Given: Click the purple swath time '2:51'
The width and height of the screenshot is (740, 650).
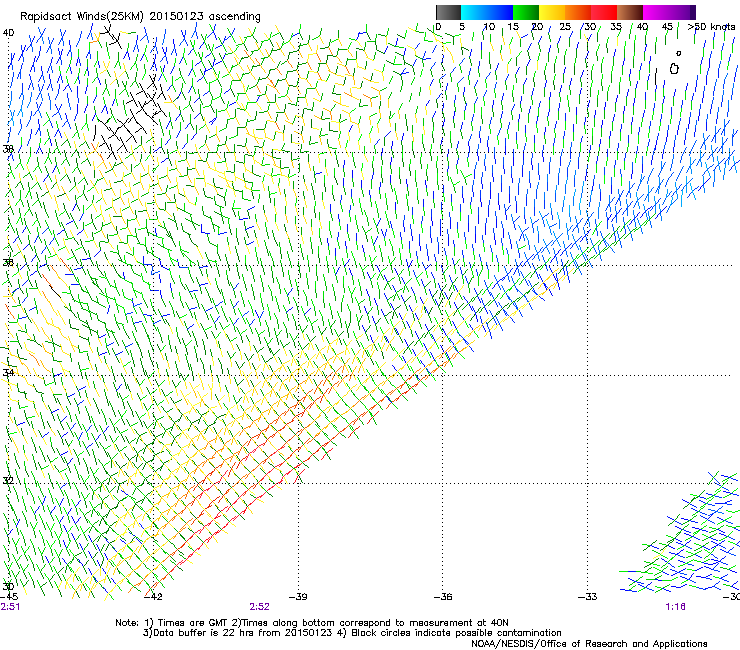Looking at the screenshot, I should tap(10, 607).
